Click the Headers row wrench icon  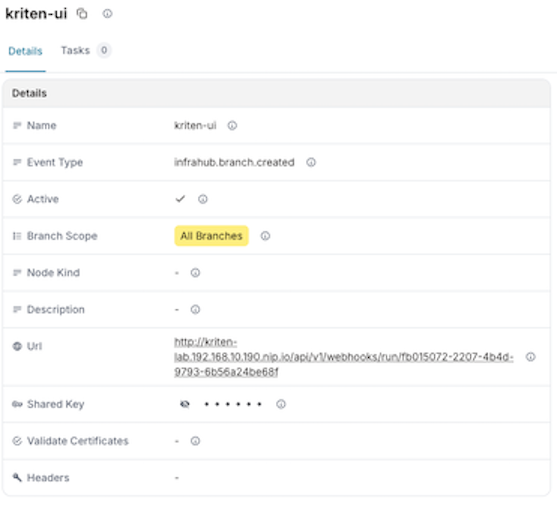point(17,477)
